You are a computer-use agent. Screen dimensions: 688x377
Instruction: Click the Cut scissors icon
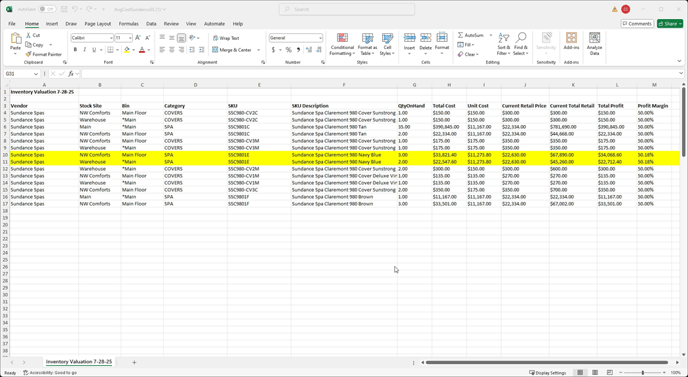(x=29, y=35)
